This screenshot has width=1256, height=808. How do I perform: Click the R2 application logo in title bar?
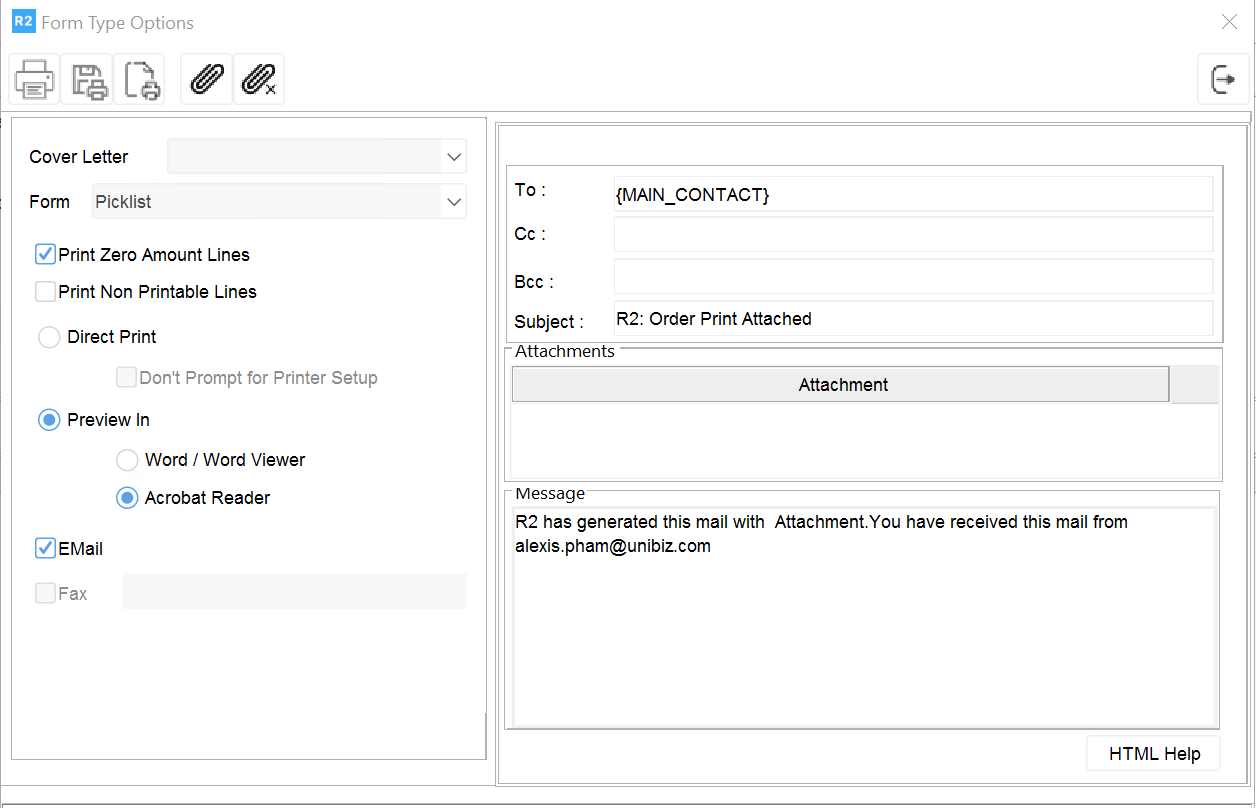tap(23, 22)
